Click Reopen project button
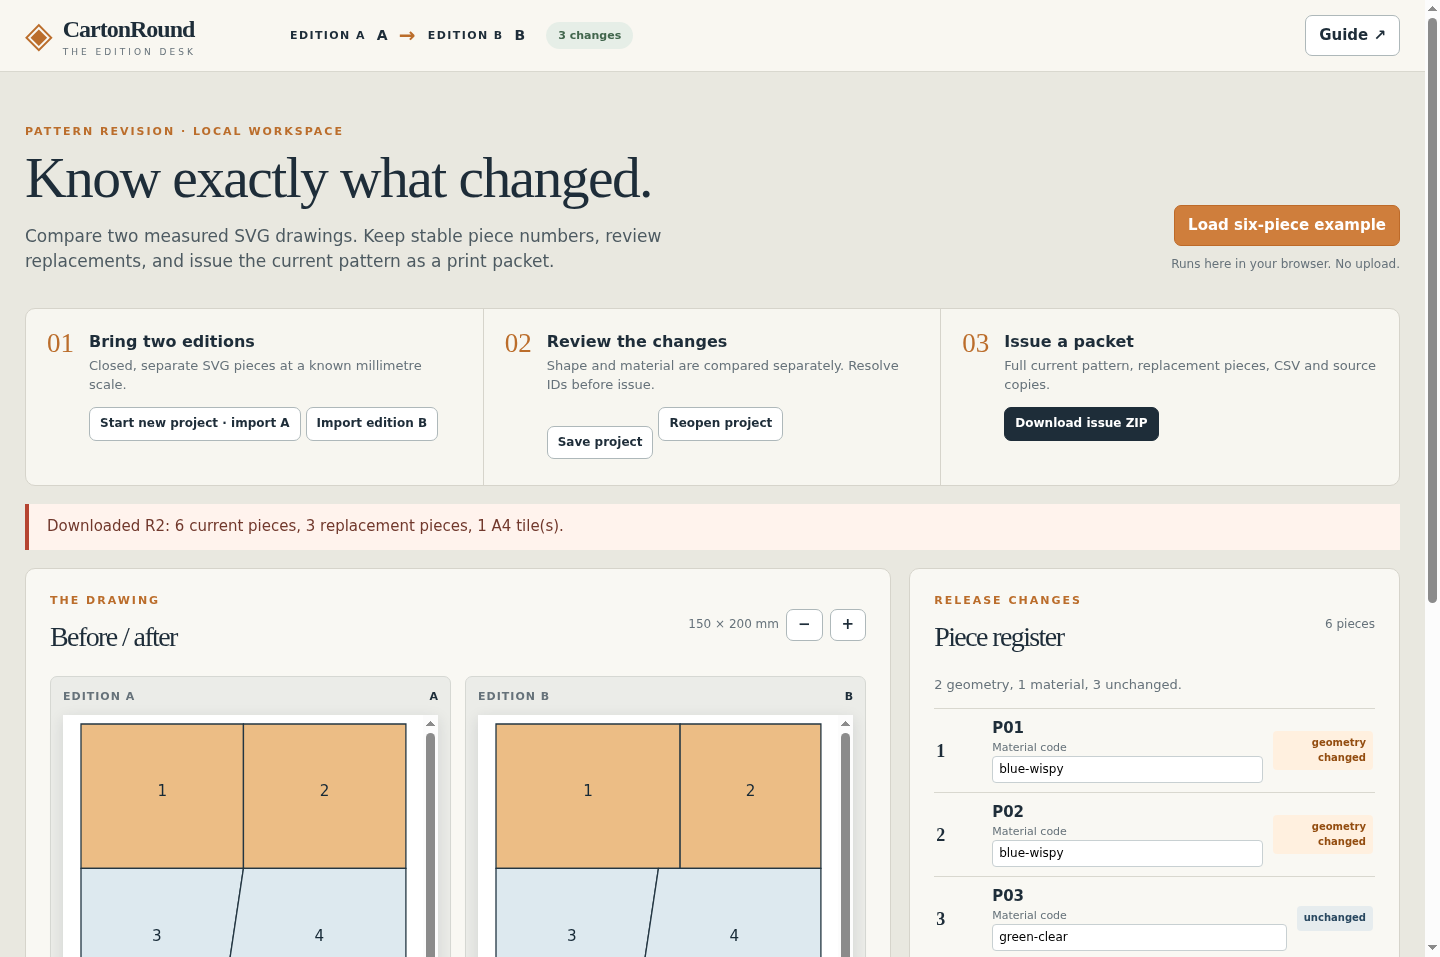 pos(720,423)
